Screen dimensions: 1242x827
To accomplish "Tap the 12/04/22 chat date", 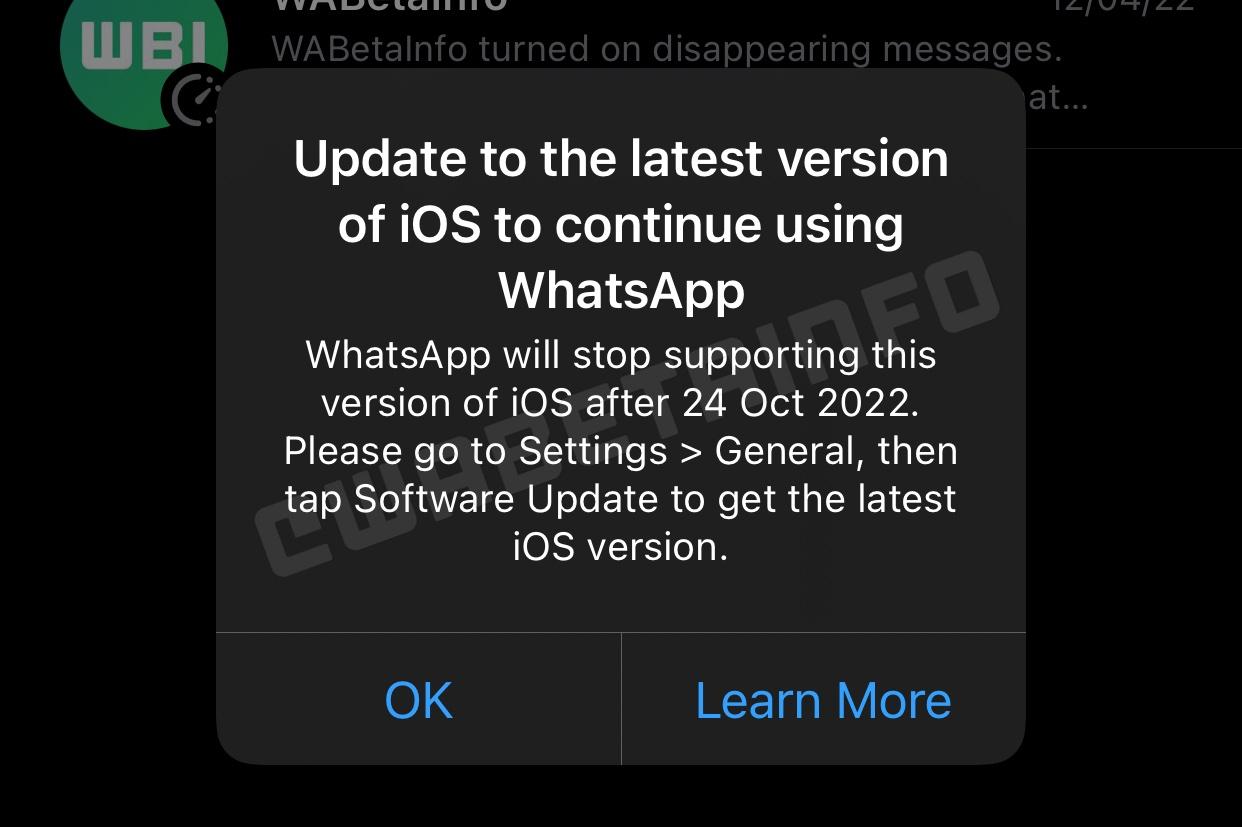I will click(1122, 5).
